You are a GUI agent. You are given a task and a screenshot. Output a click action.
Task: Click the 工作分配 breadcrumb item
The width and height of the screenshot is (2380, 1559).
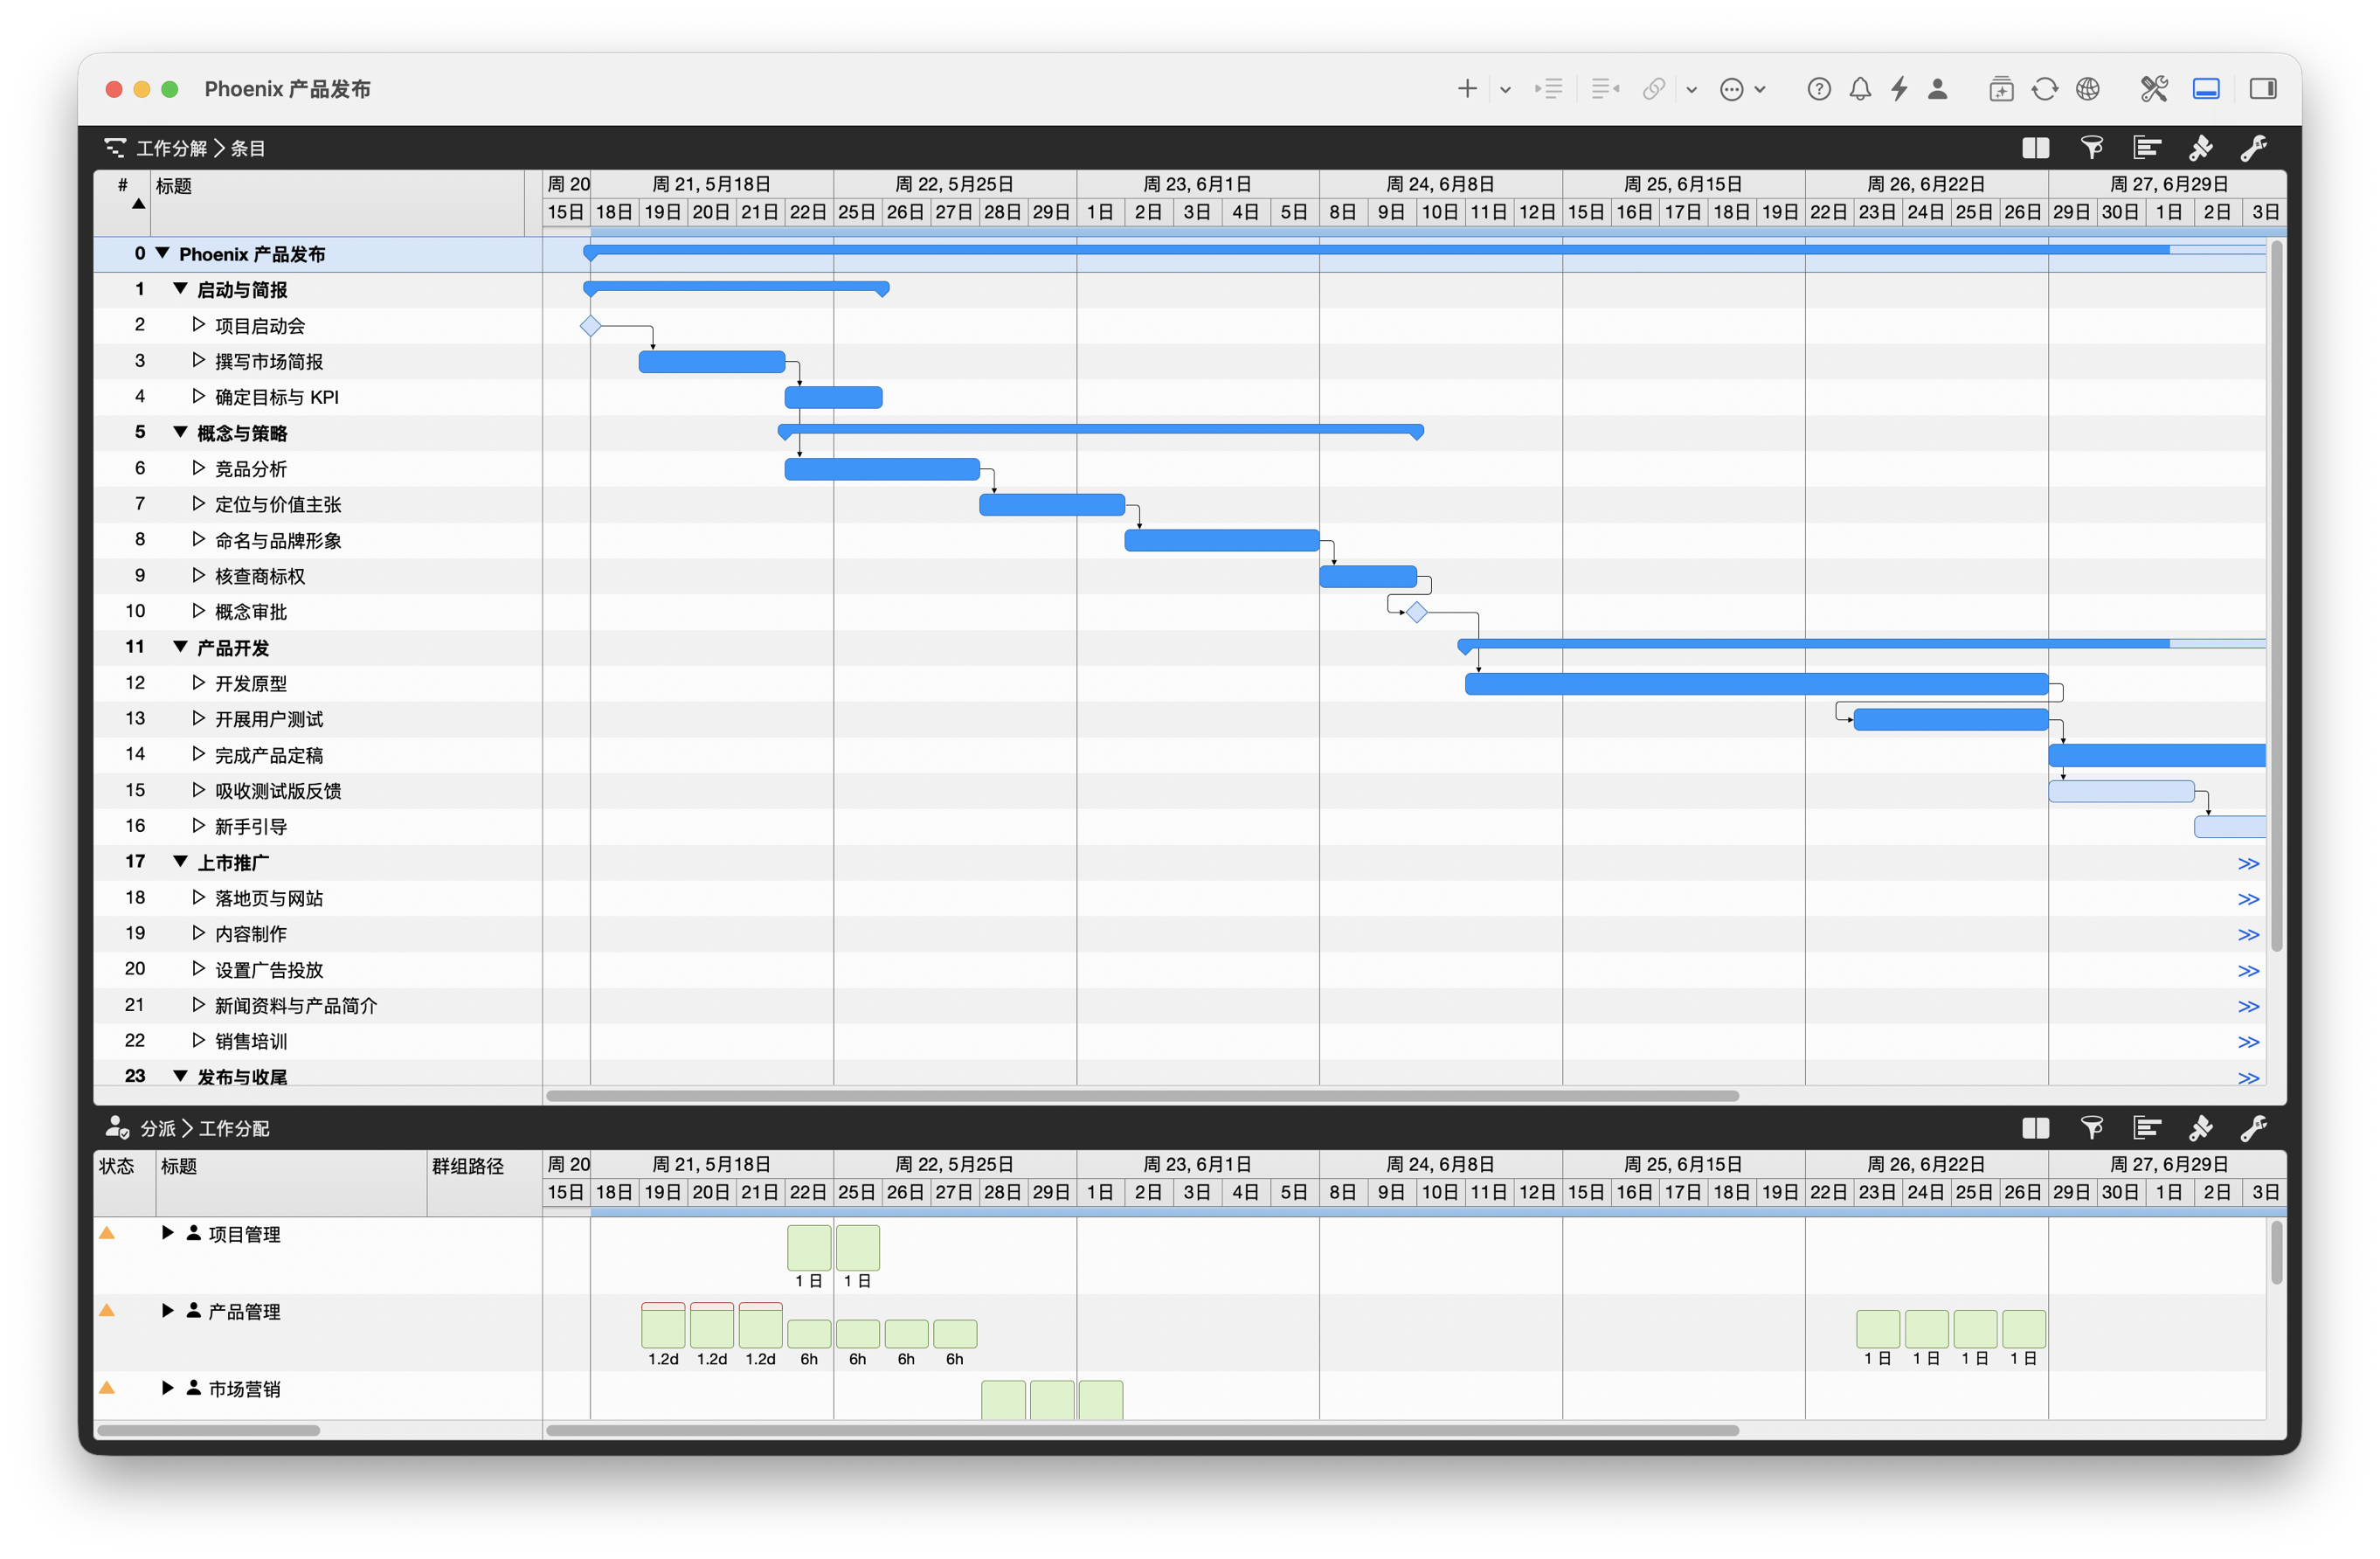coord(234,1128)
